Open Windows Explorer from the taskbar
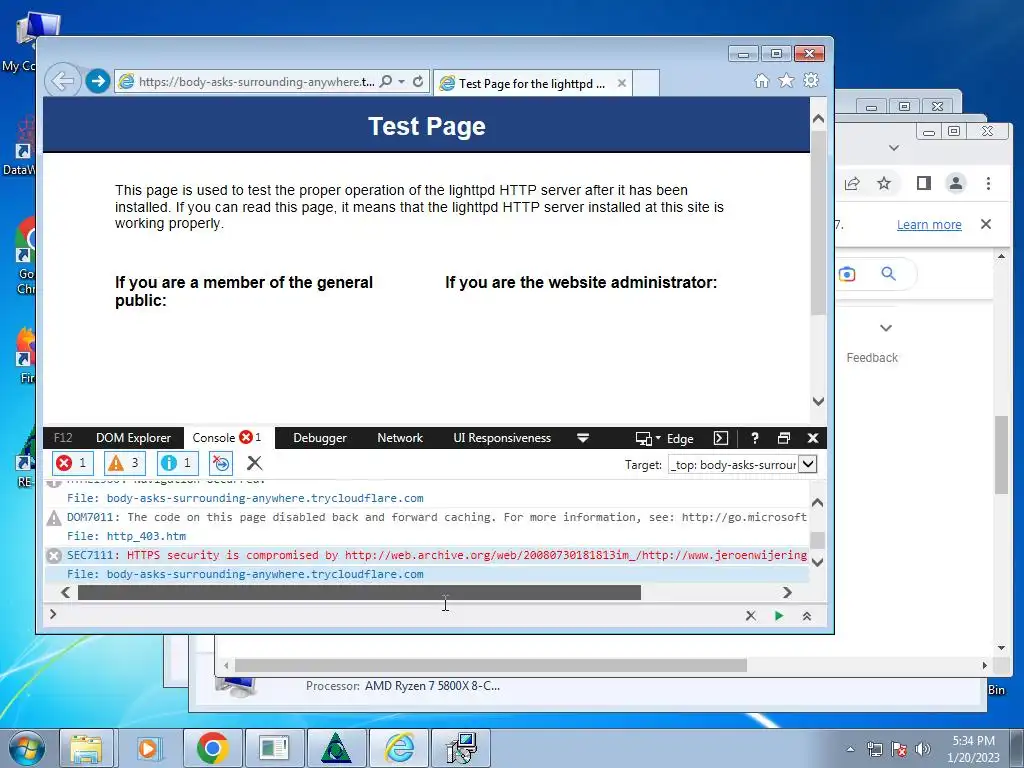The height and width of the screenshot is (768, 1024). coord(87,748)
